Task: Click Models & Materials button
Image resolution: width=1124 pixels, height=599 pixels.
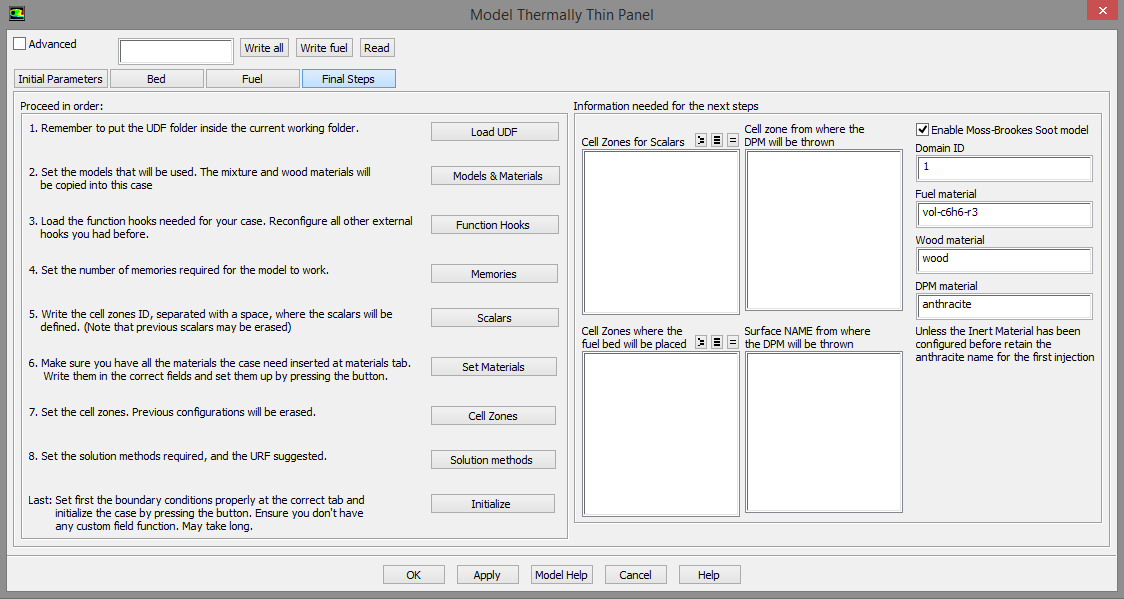Action: (495, 176)
